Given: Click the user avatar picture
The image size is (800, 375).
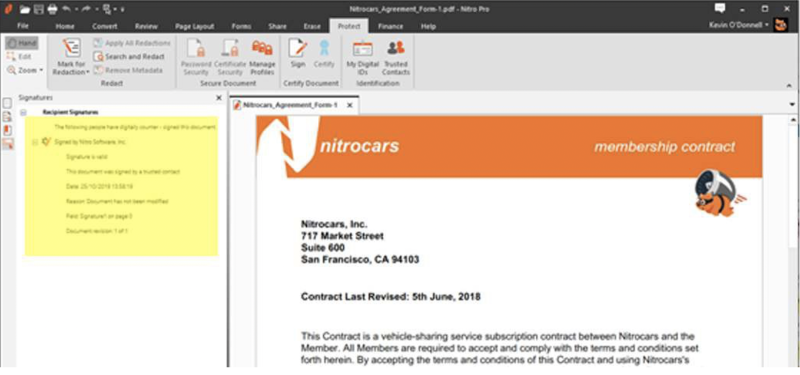Looking at the screenshot, I should [781, 25].
